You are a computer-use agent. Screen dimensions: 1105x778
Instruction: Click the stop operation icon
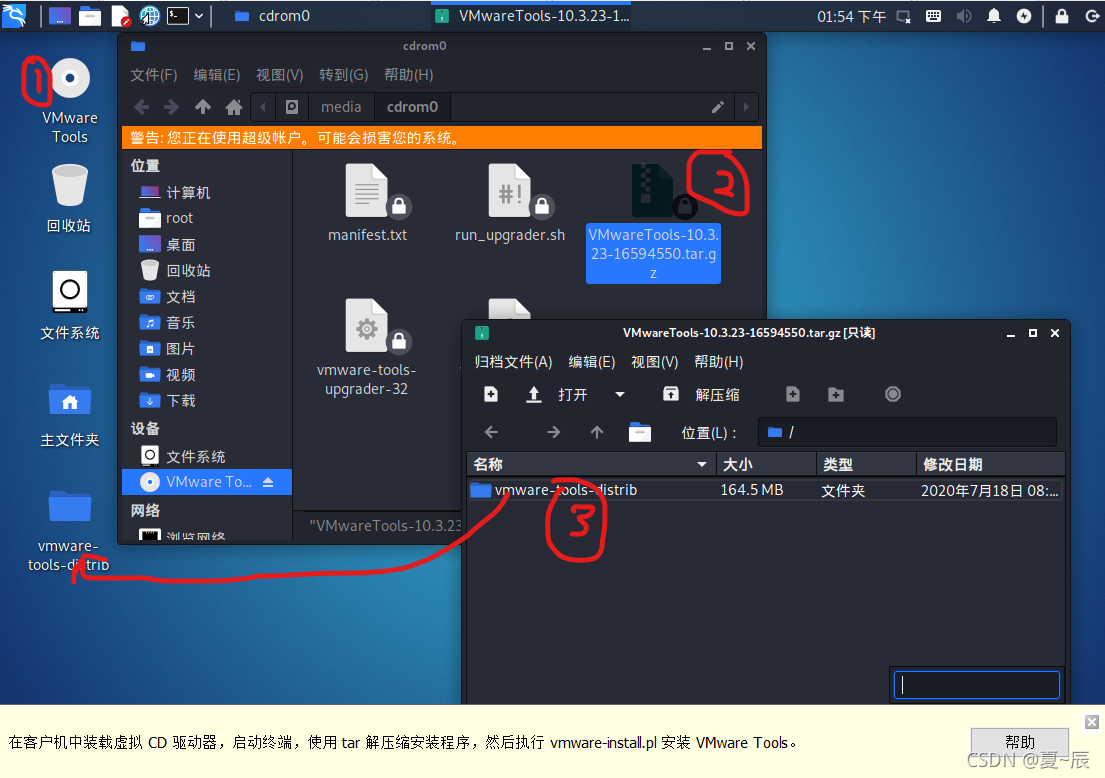pos(893,395)
